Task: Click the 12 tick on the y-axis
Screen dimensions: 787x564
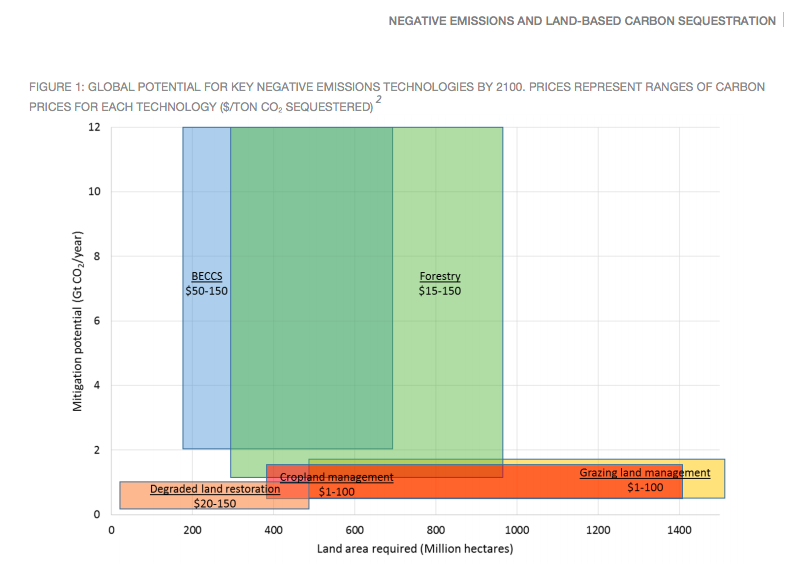Action: [x=94, y=128]
